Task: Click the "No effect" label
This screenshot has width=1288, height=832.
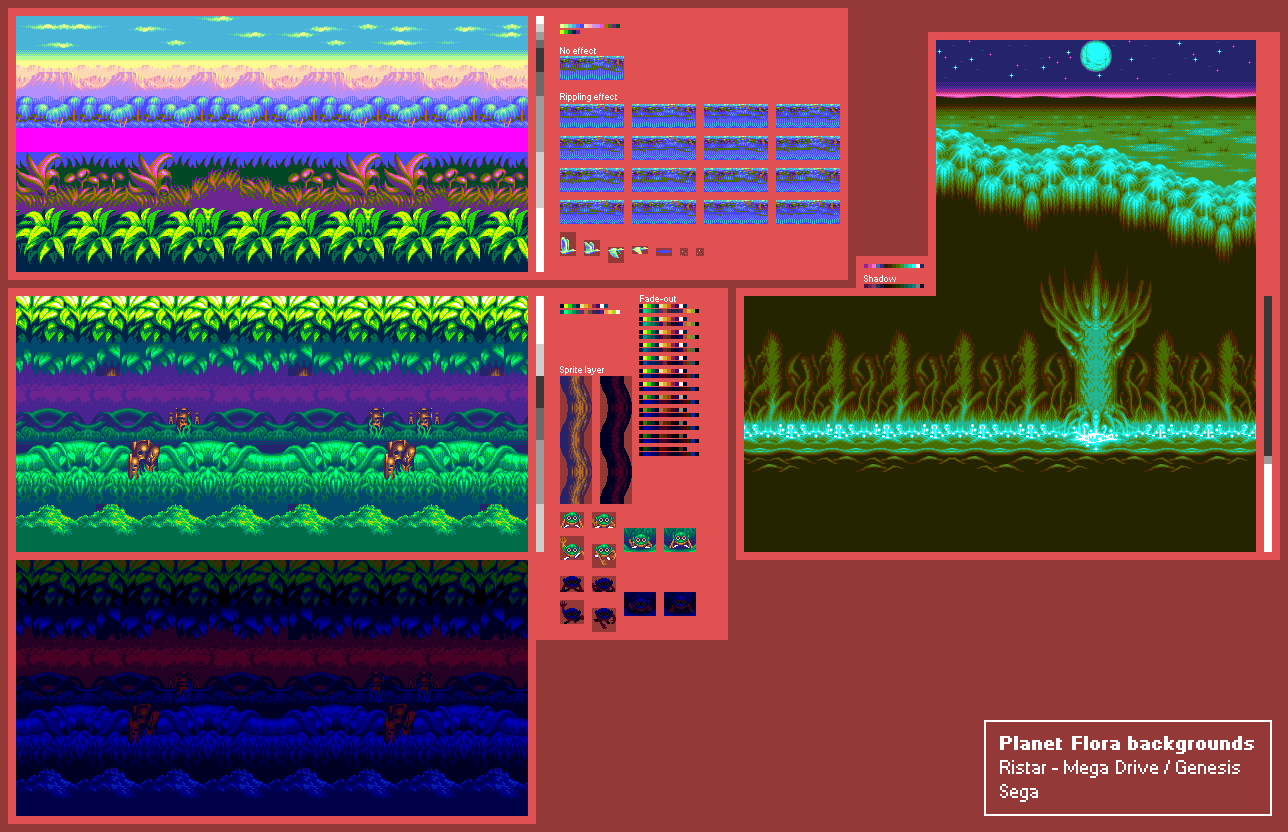Action: click(578, 50)
